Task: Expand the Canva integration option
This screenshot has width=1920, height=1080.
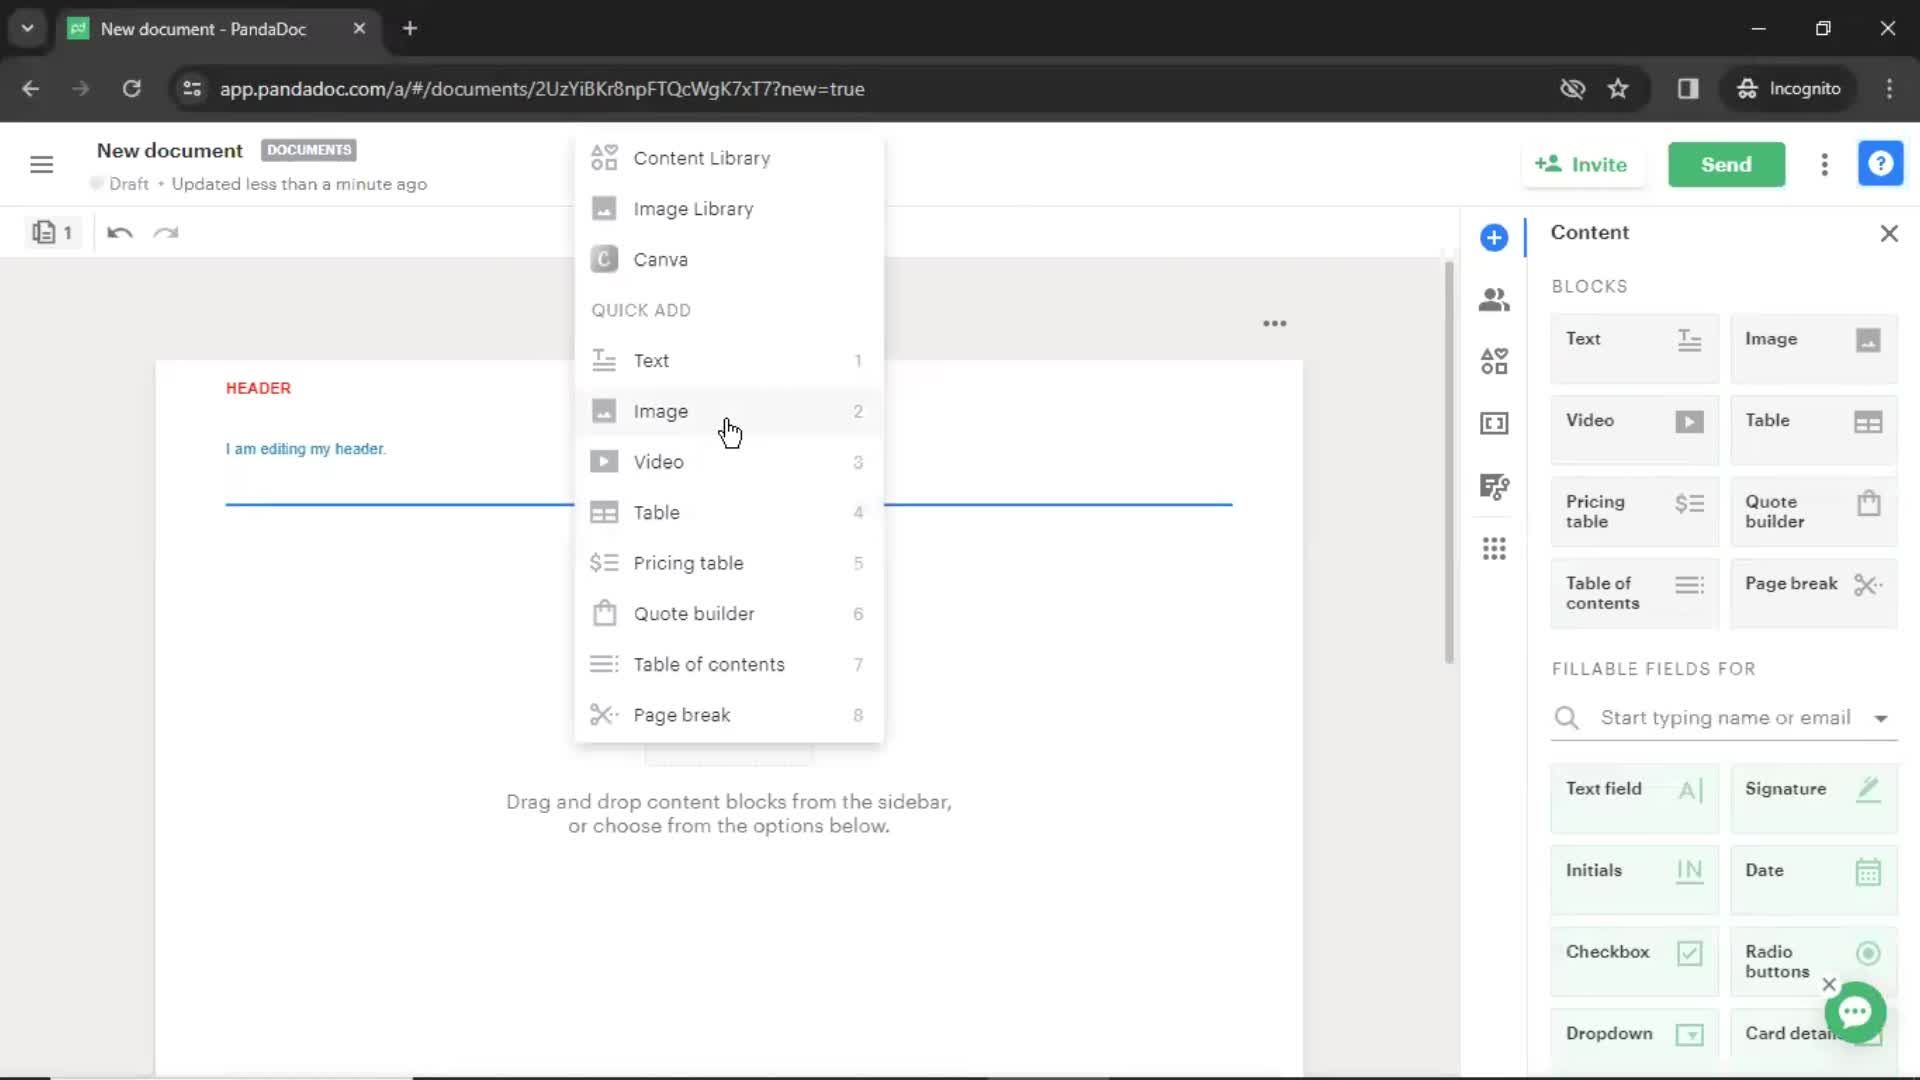Action: [x=661, y=258]
